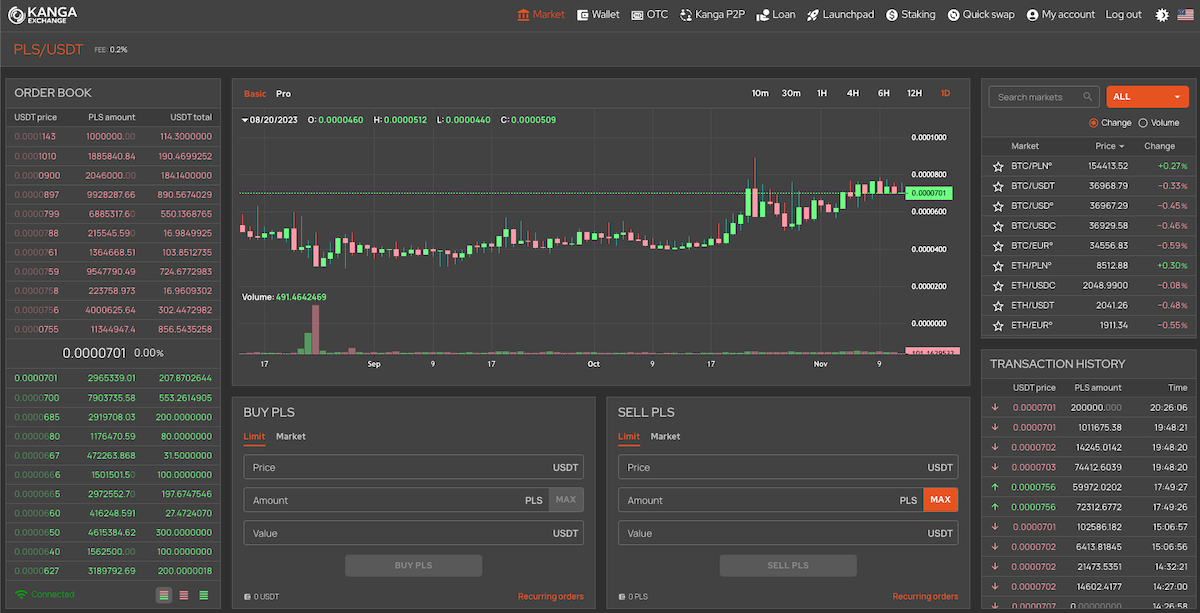Click the SELL PLS button
Screen dimensions: 1200x613
(x=788, y=565)
